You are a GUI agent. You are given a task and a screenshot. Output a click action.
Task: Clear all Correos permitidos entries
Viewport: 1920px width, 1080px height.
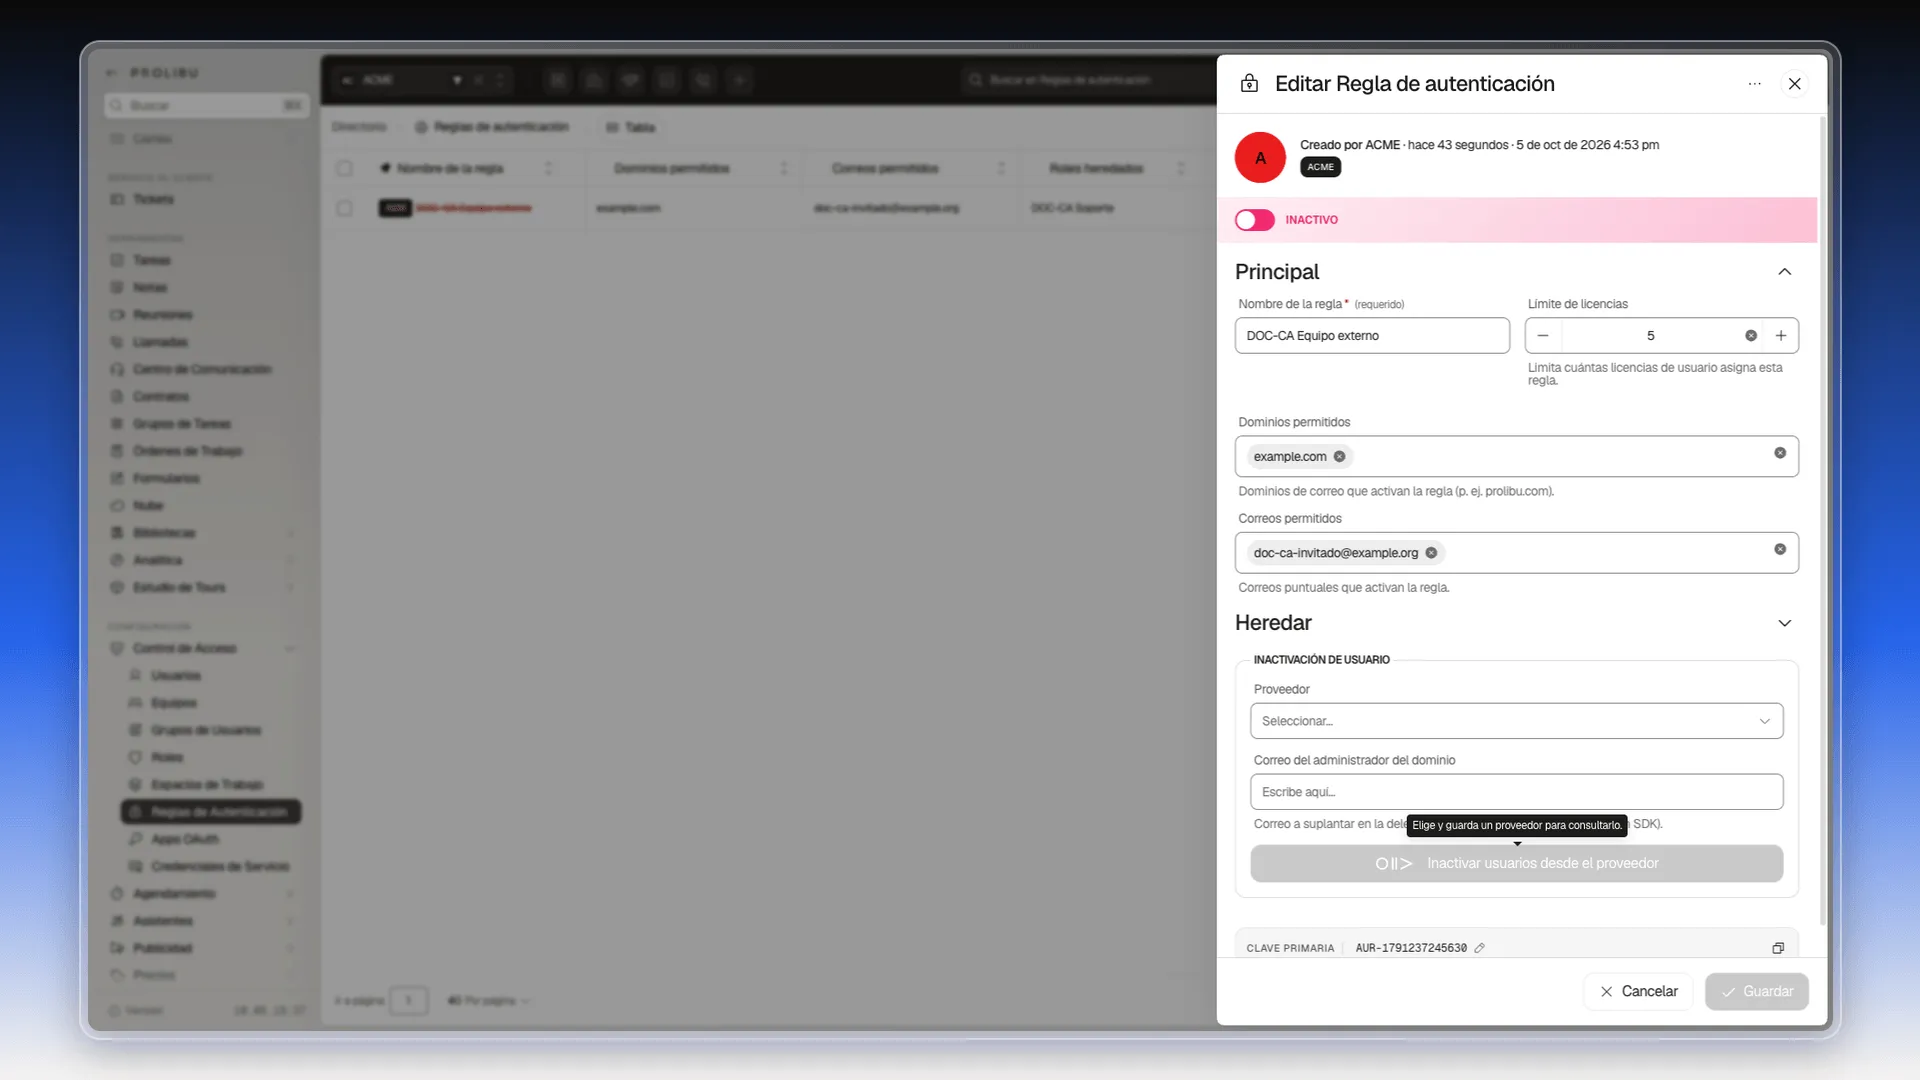click(1780, 549)
